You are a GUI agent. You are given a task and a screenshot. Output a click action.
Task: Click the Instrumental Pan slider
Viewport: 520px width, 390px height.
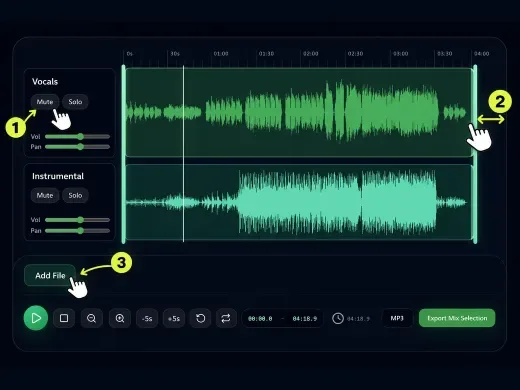77,230
